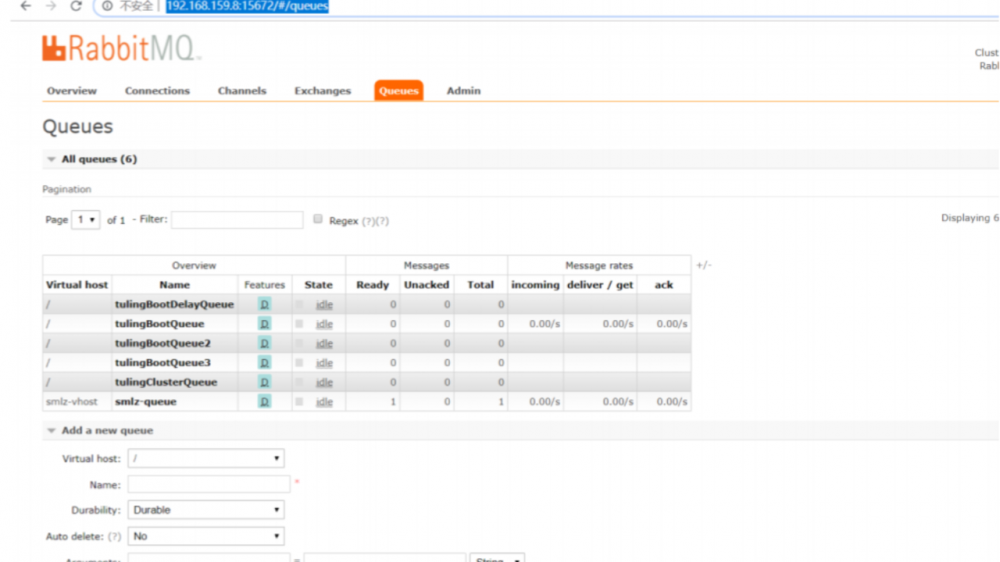Go back with browser back arrow
The image size is (1000, 562).
pyautogui.click(x=26, y=6)
